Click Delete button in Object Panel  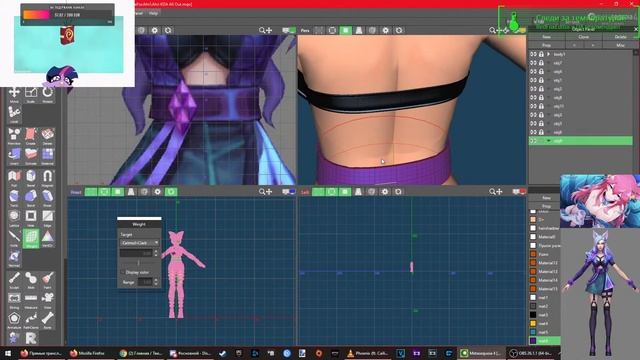pos(620,37)
